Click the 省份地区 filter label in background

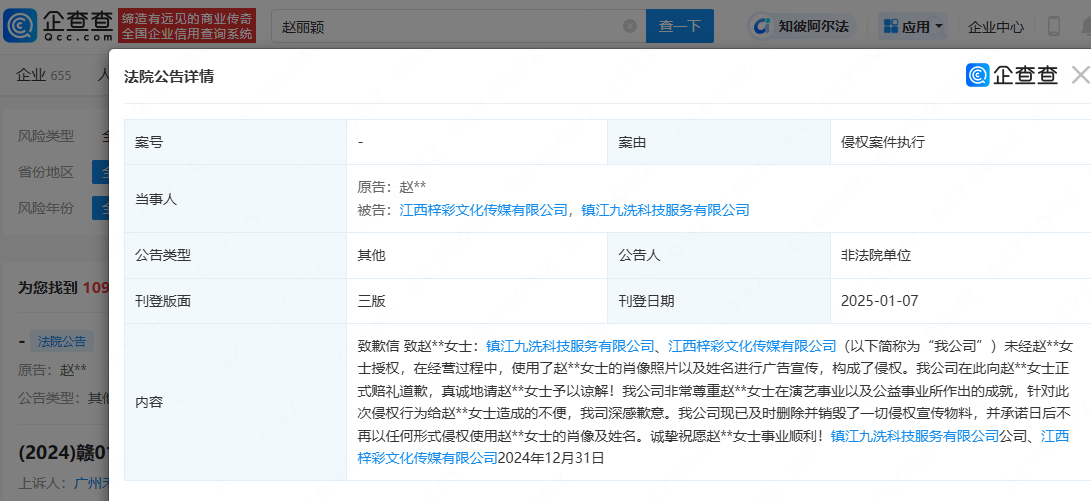point(46,172)
